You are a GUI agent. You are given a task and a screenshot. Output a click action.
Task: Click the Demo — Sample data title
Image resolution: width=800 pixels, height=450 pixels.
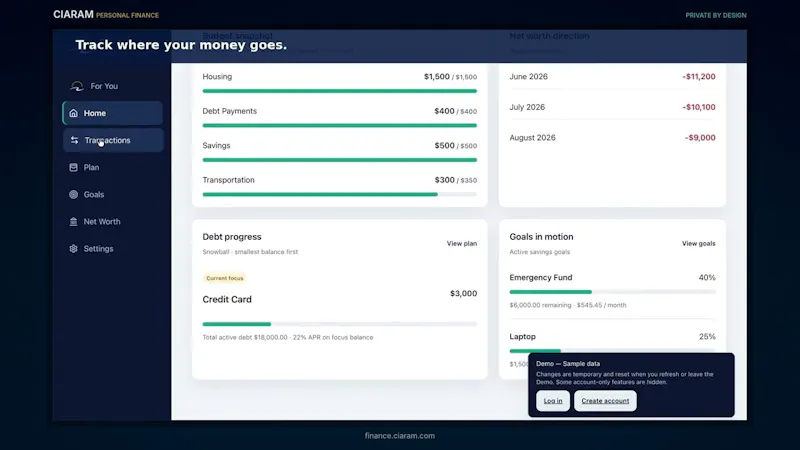tap(568, 364)
